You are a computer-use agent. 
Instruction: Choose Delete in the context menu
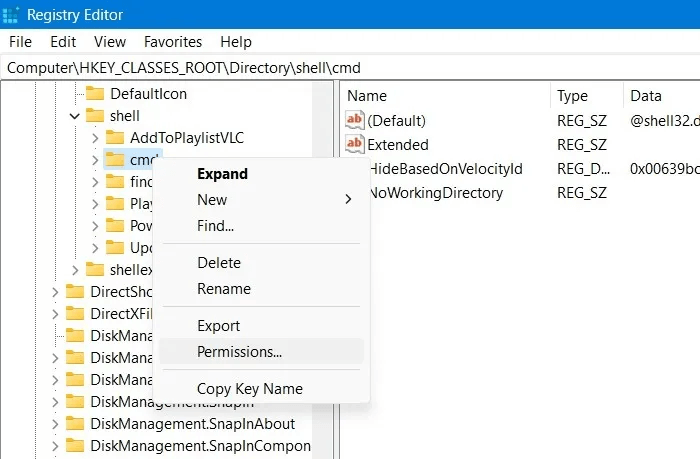(x=261, y=263)
